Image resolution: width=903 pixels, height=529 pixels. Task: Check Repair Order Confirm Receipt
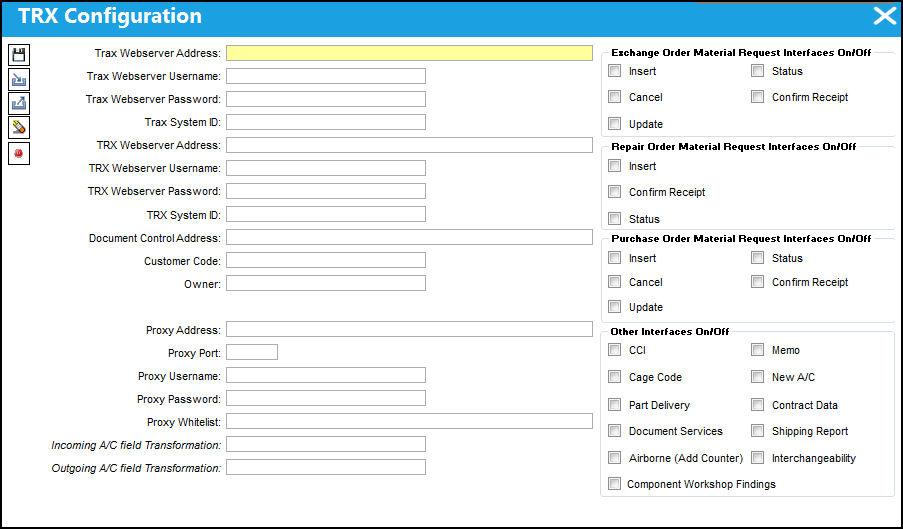[x=615, y=192]
